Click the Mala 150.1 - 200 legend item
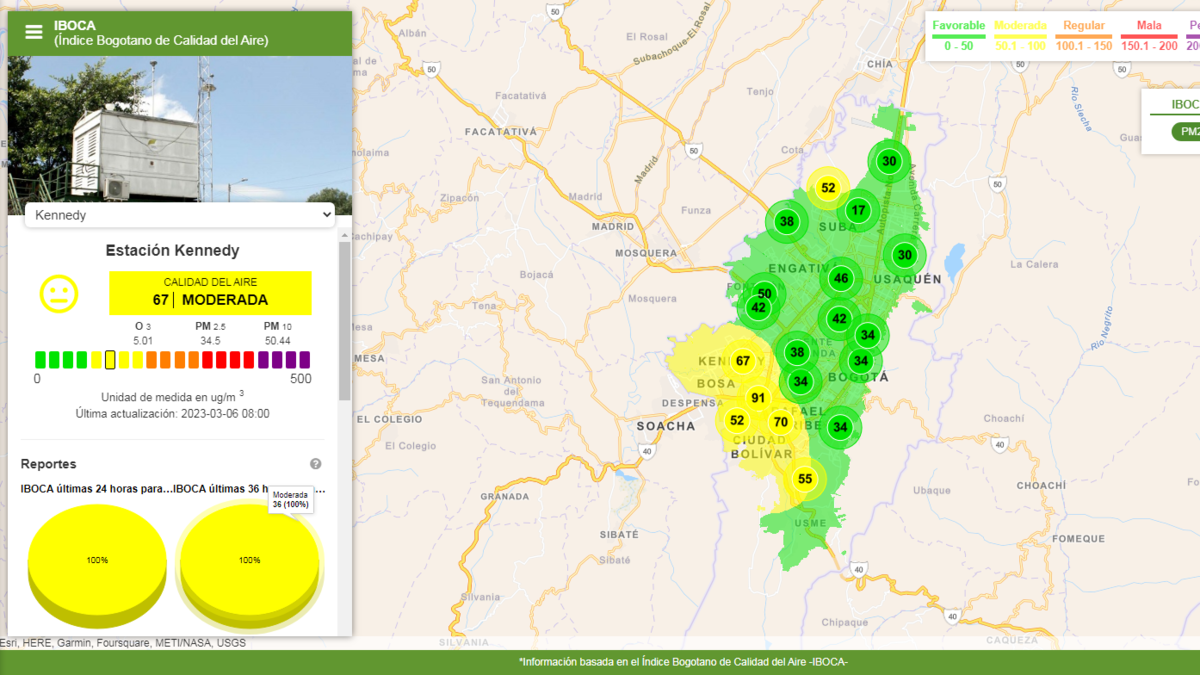Screen dimensions: 1200x675 point(1148,35)
